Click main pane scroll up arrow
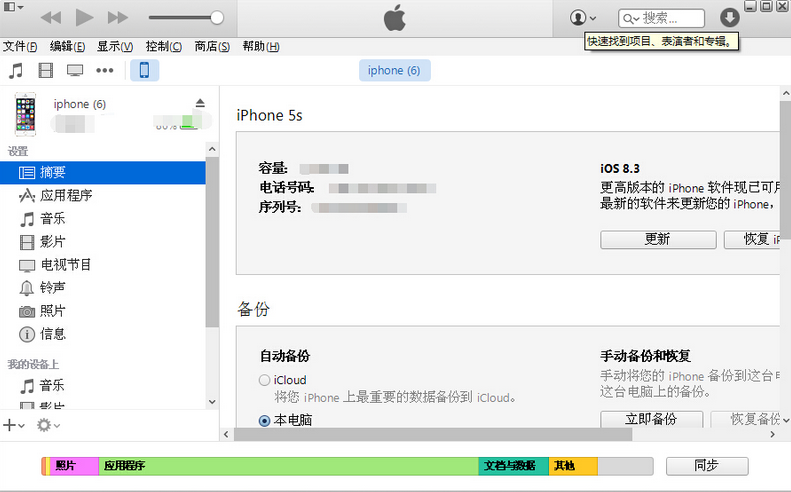The image size is (791, 492). [785, 93]
